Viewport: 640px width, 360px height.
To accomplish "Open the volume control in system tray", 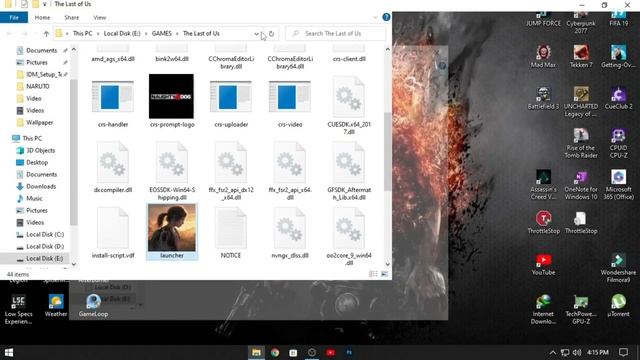I will (577, 353).
